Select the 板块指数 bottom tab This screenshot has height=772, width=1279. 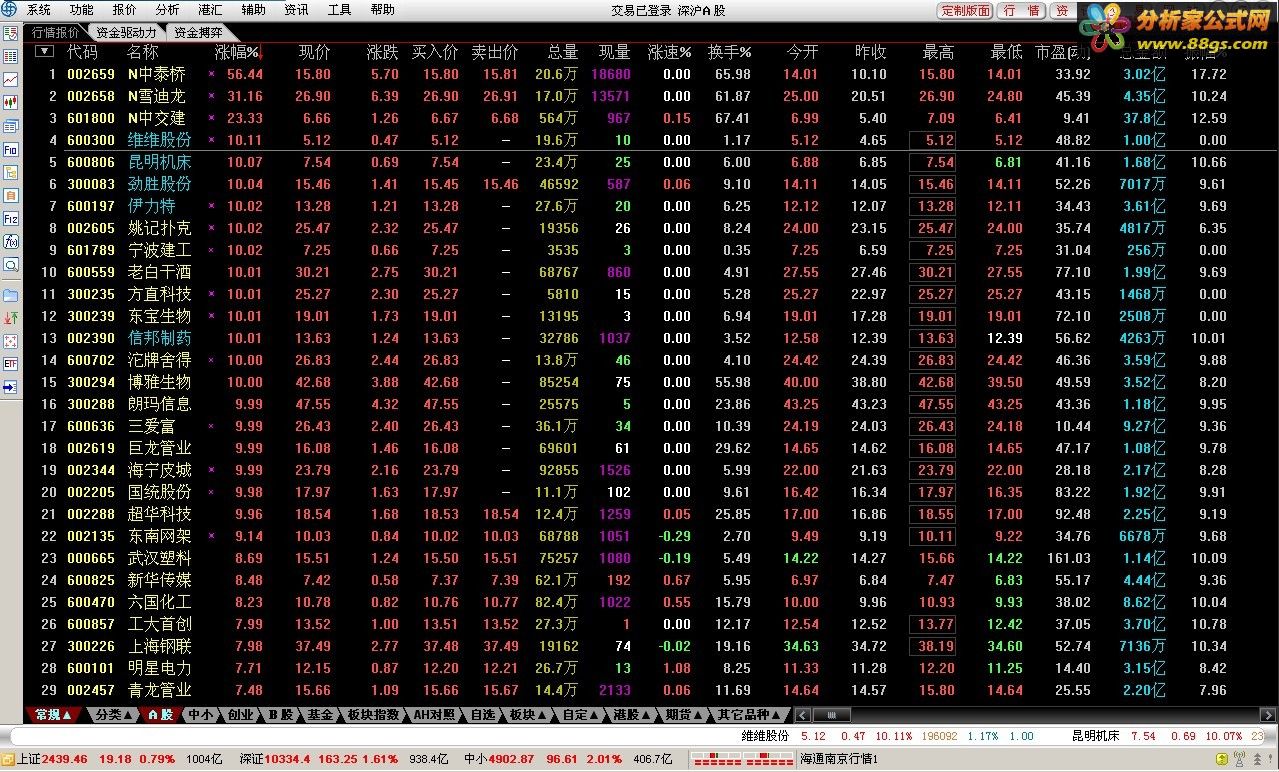374,715
